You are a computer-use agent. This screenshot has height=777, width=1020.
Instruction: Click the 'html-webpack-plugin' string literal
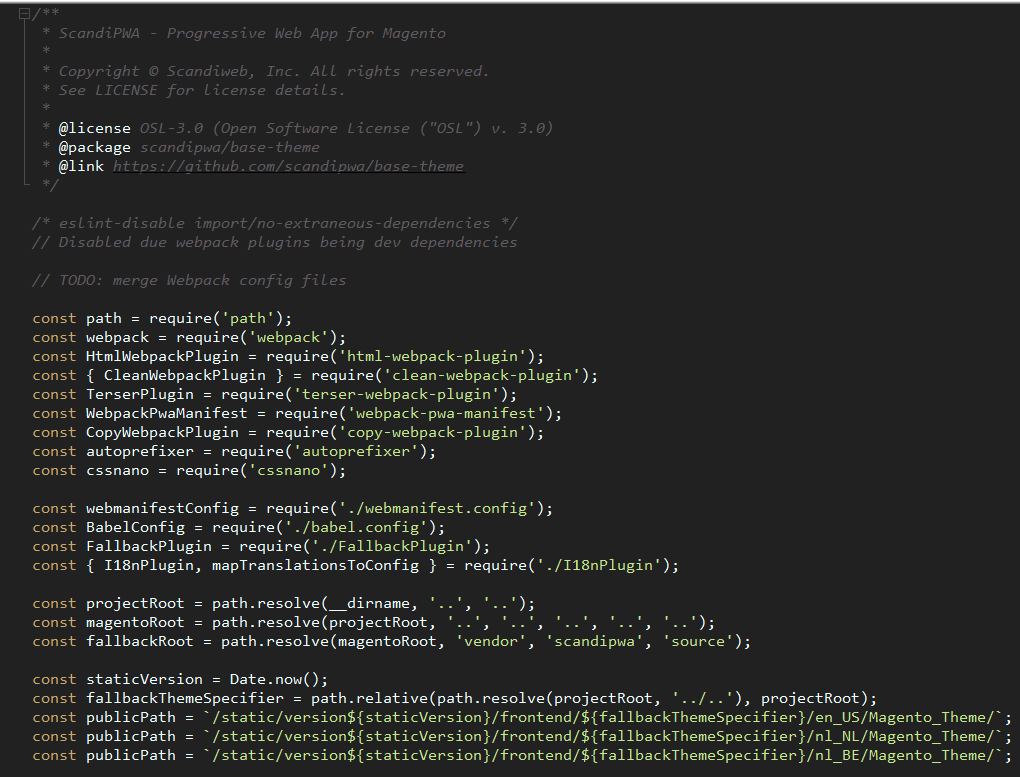432,357
